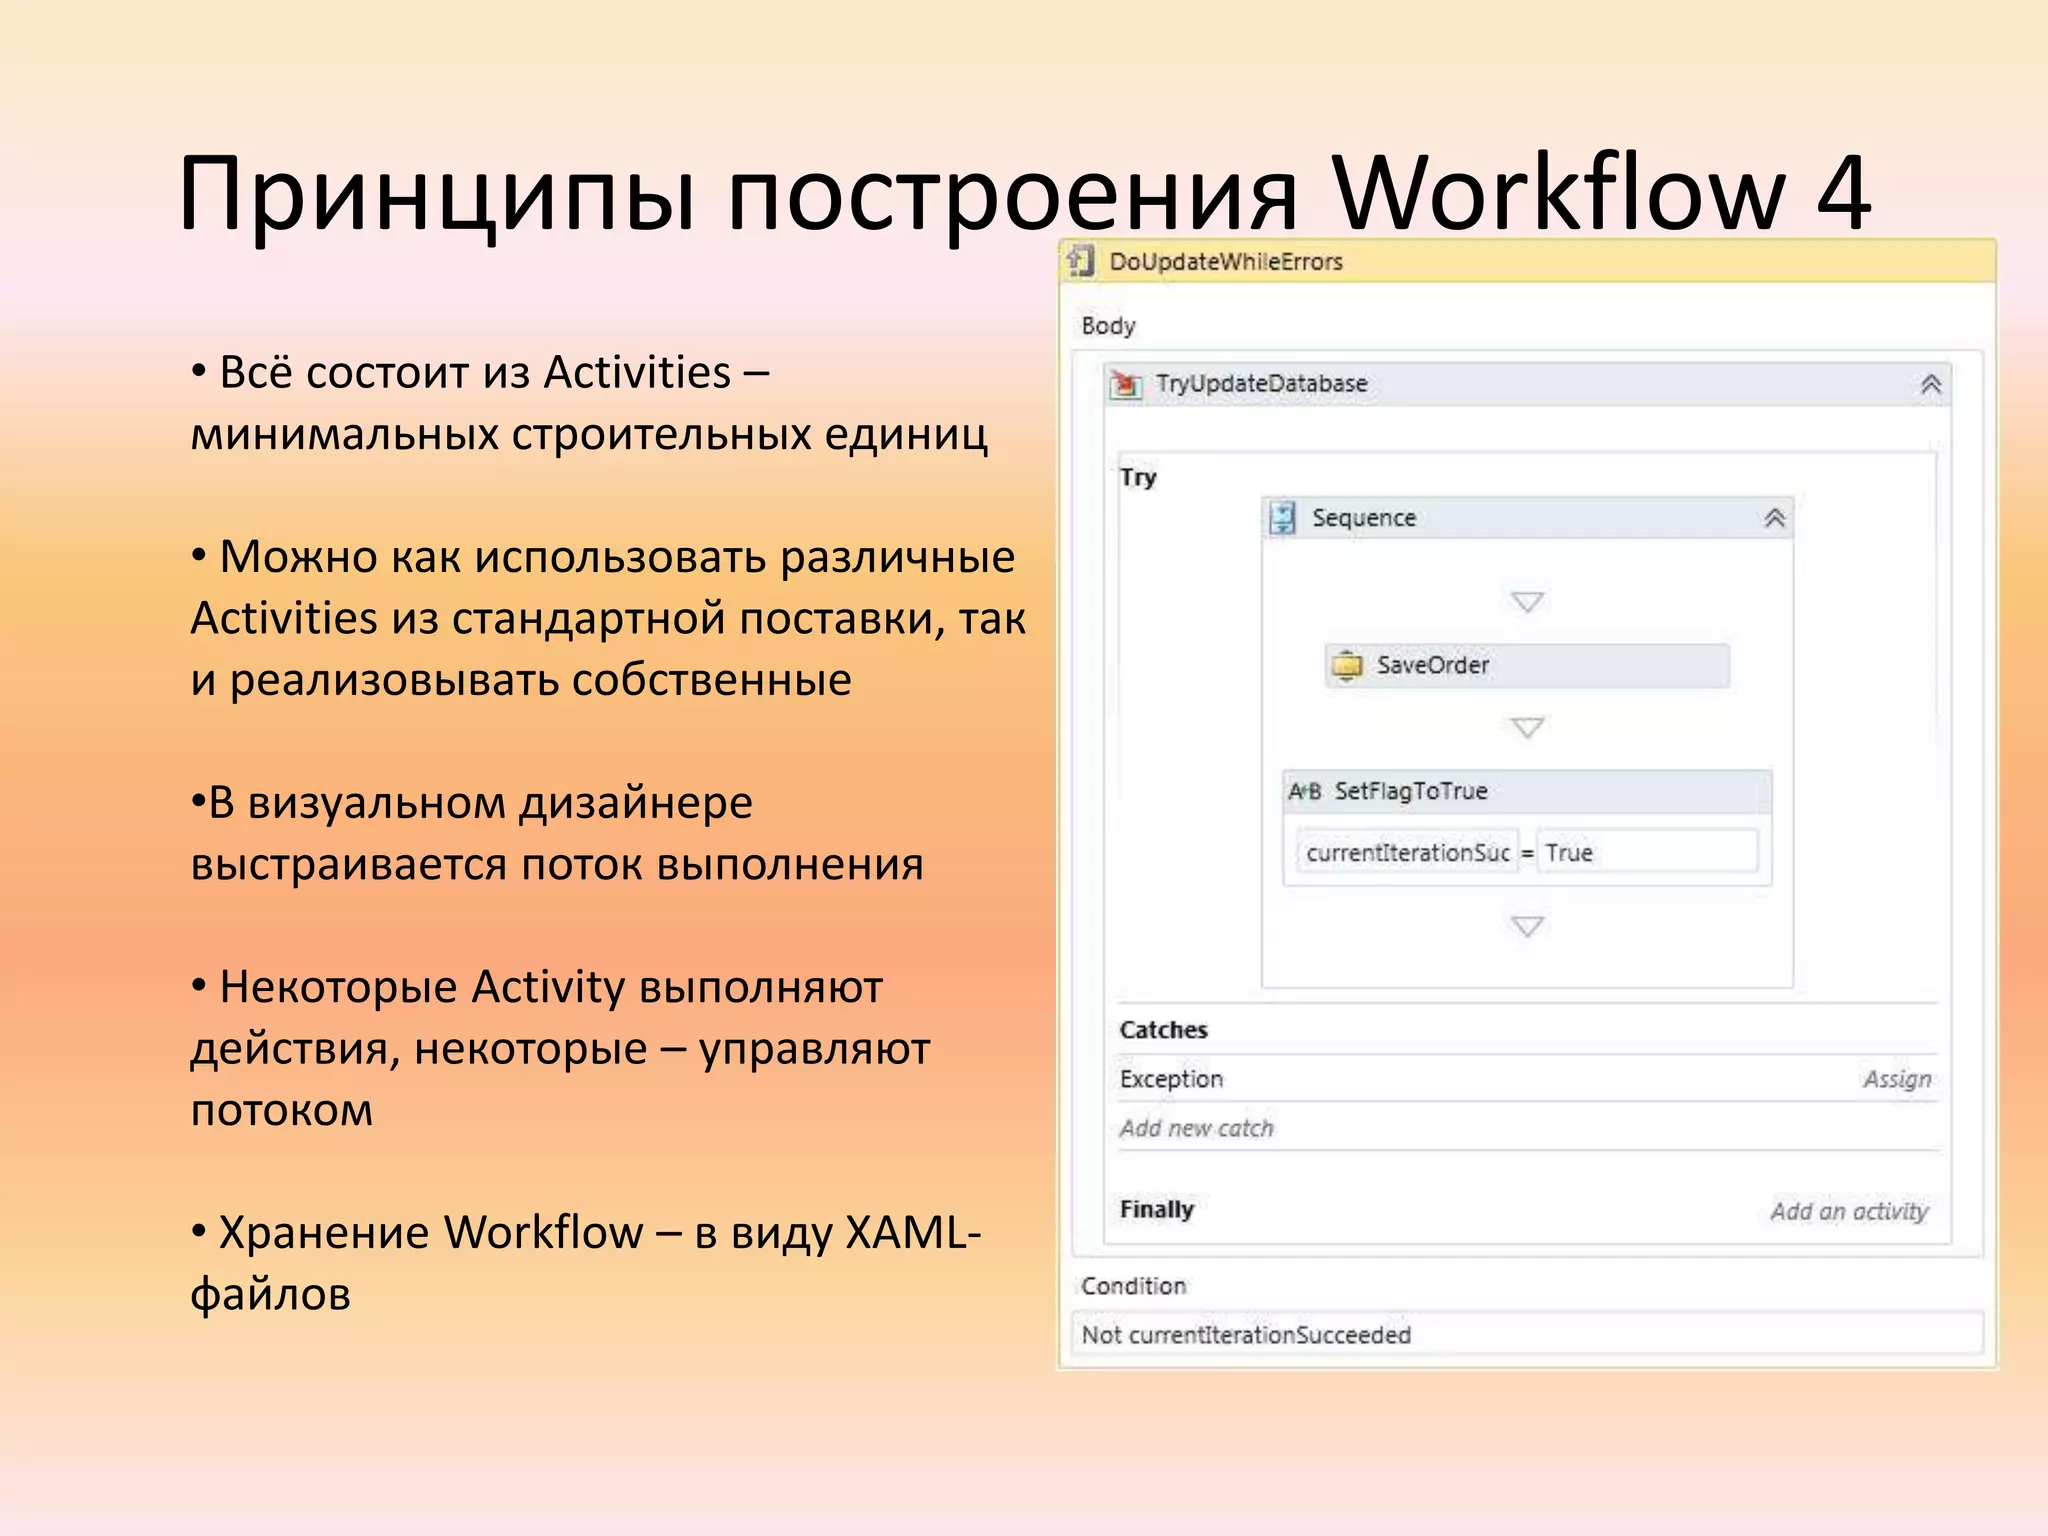The image size is (2048, 1536).
Task: Click the A+B Assign icon of SetFlagToTrue
Action: click(x=1304, y=792)
